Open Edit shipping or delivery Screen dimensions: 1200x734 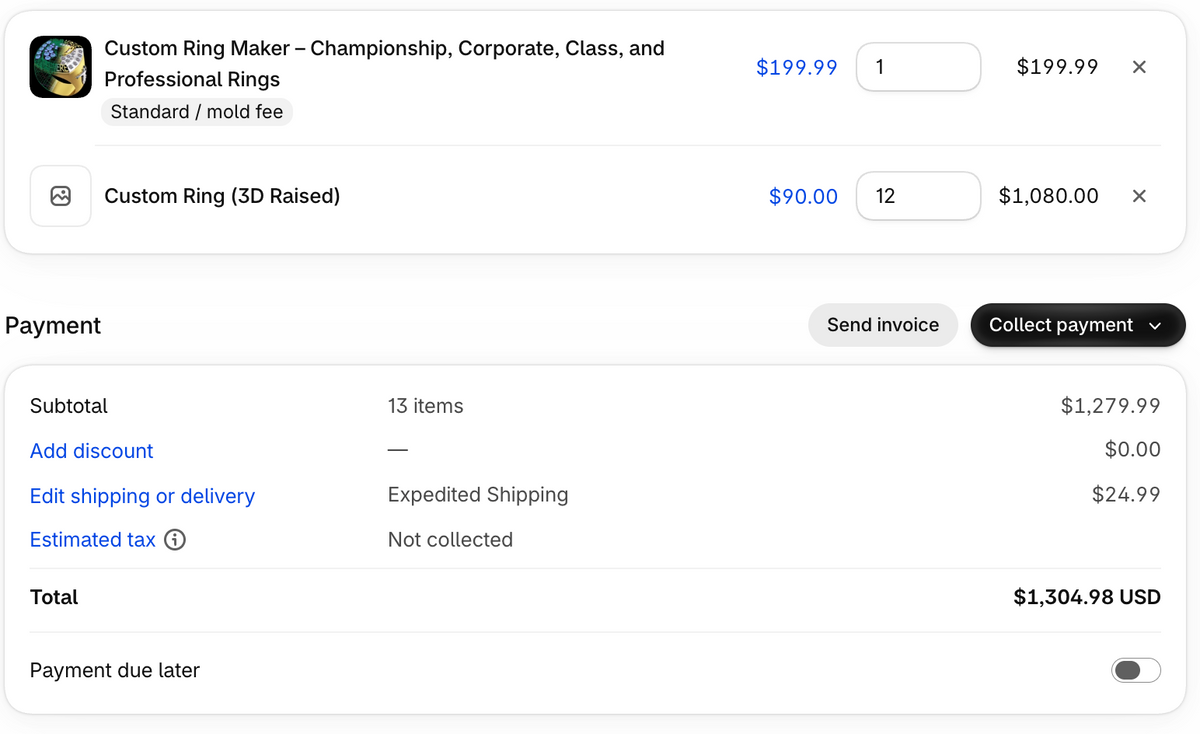(x=142, y=496)
